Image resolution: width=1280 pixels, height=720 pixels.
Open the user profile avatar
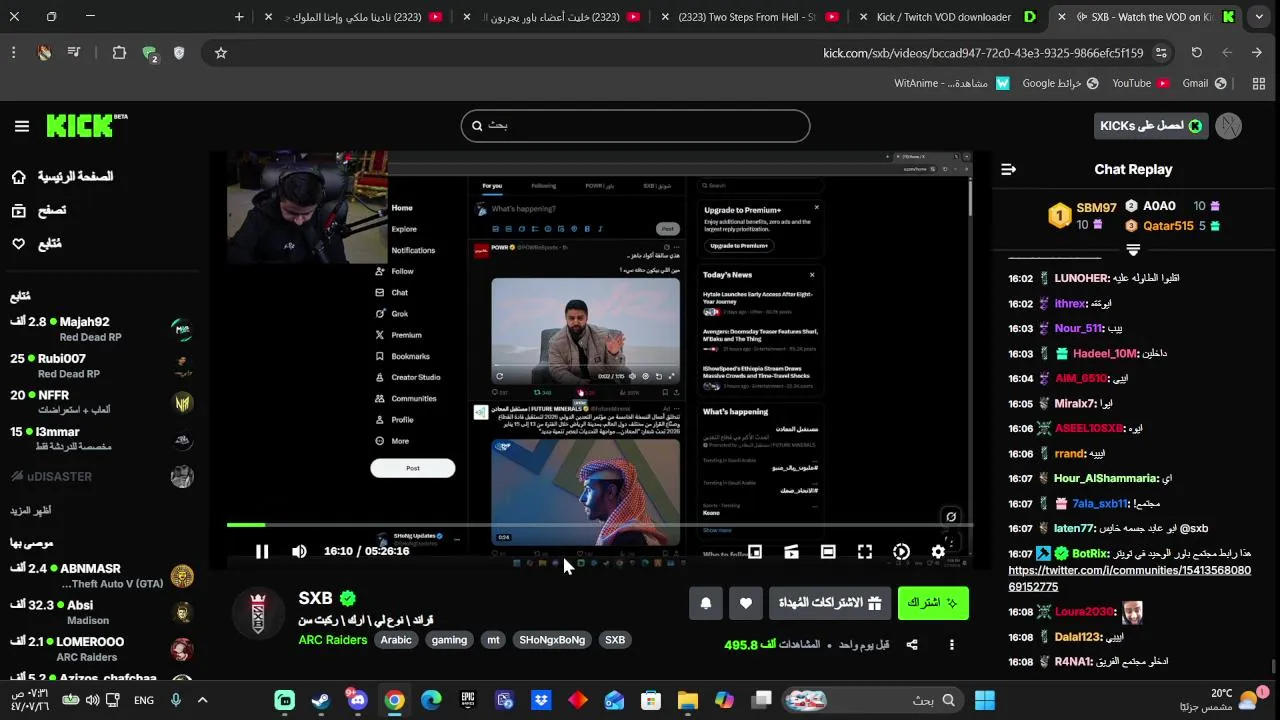pyautogui.click(x=1228, y=126)
